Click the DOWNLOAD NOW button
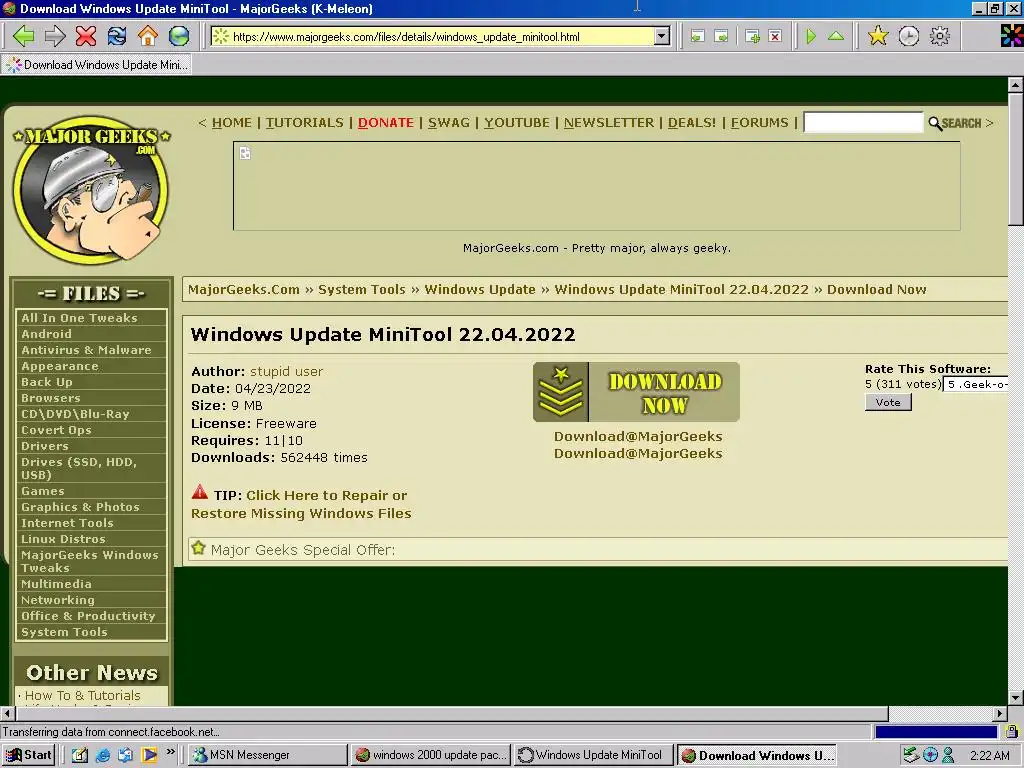This screenshot has width=1024, height=768. 636,392
